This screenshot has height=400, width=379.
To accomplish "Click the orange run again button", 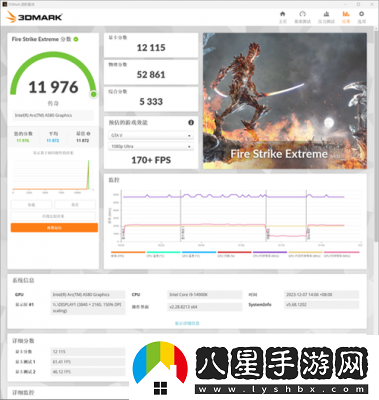I will pyautogui.click(x=54, y=228).
